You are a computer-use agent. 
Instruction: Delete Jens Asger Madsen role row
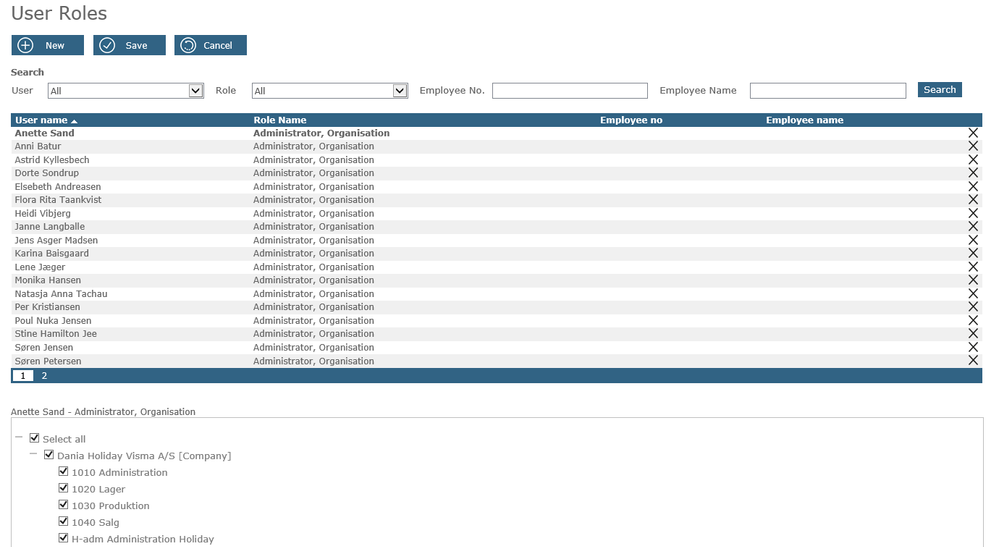973,240
